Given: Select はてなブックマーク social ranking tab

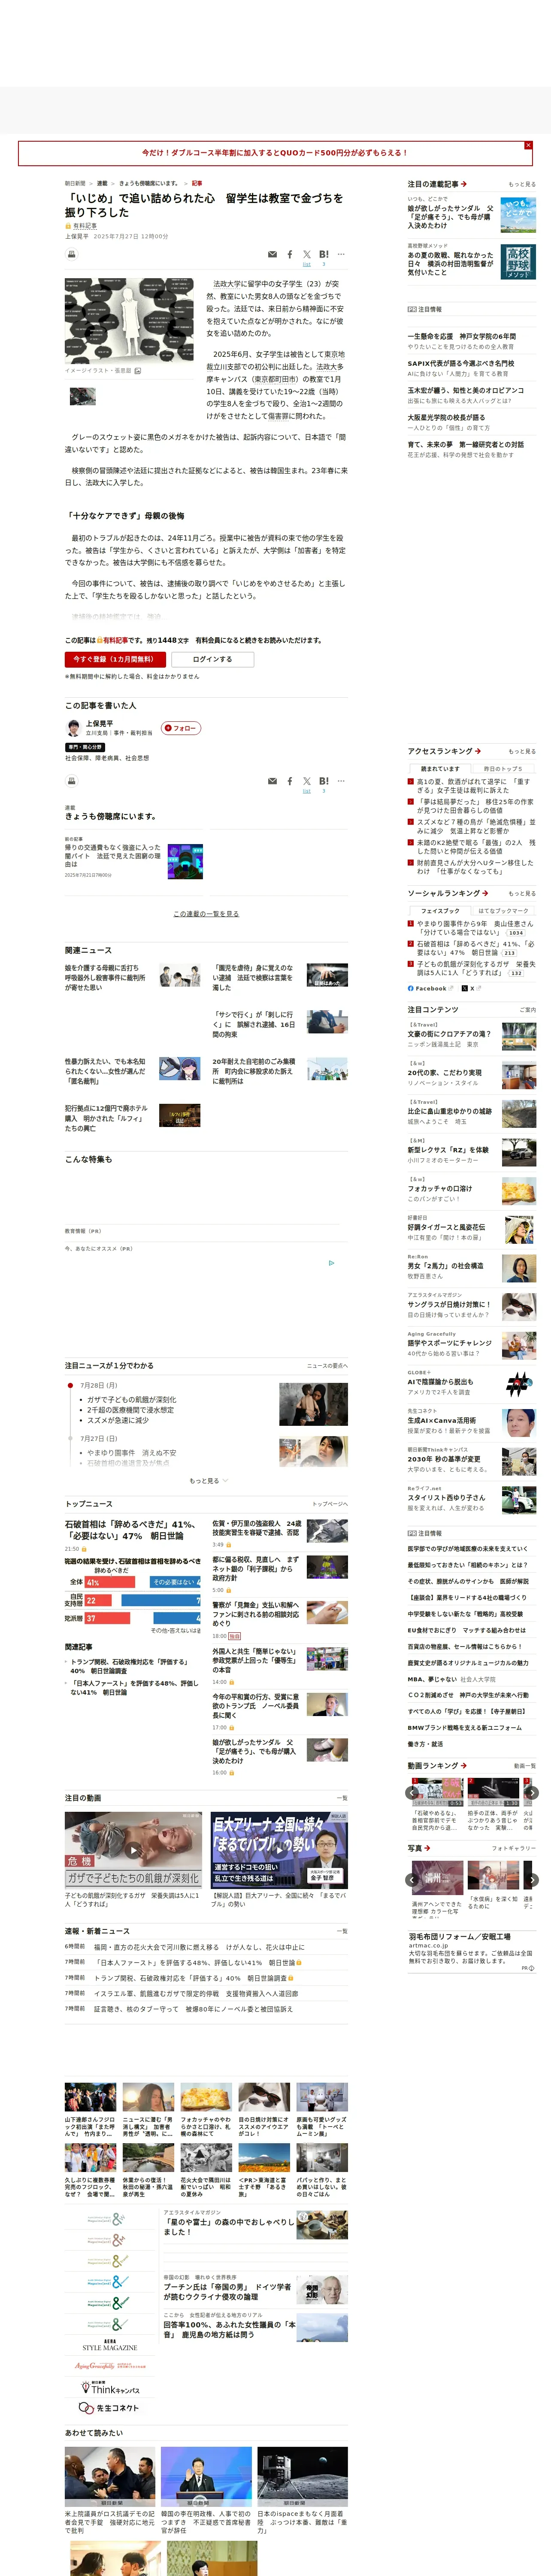Looking at the screenshot, I should (x=503, y=911).
